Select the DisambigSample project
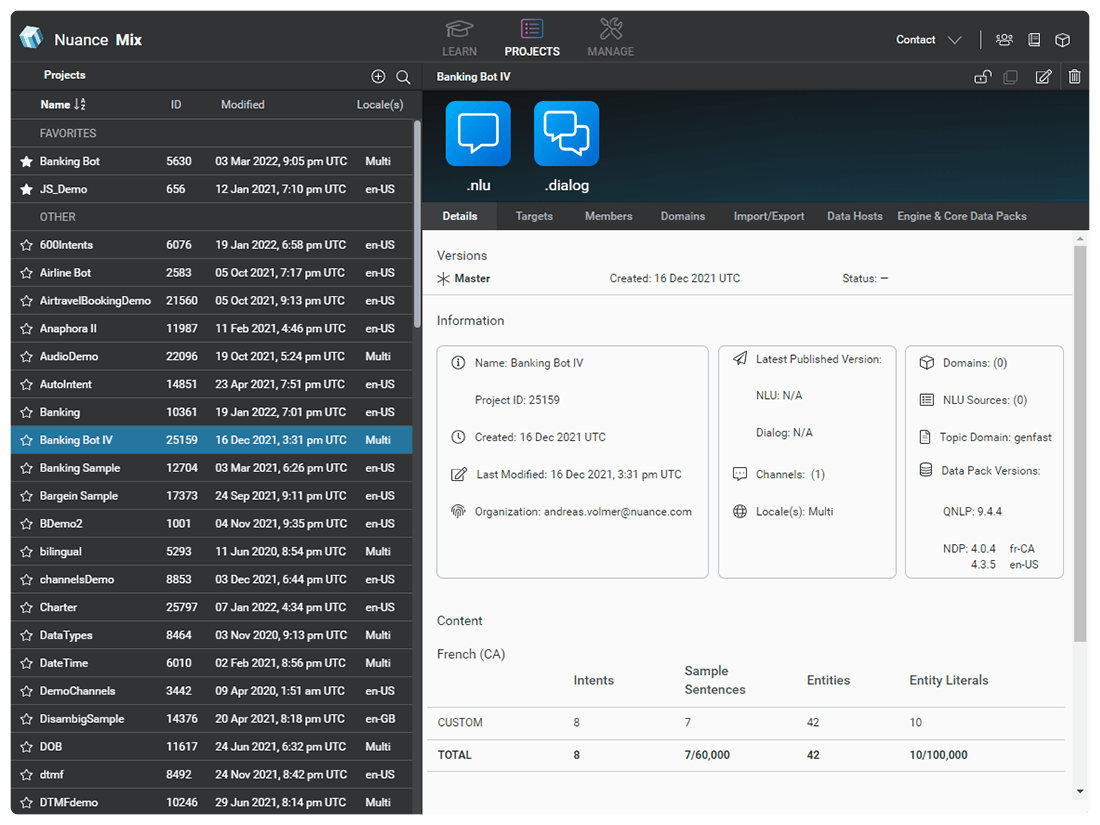This screenshot has height=825, width=1100. [x=211, y=719]
